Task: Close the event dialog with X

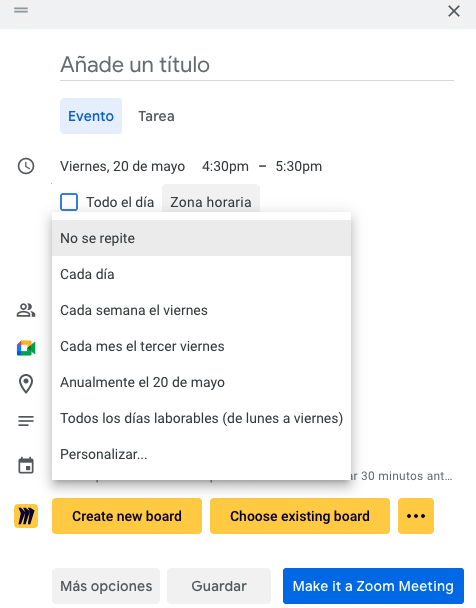Action: (454, 11)
